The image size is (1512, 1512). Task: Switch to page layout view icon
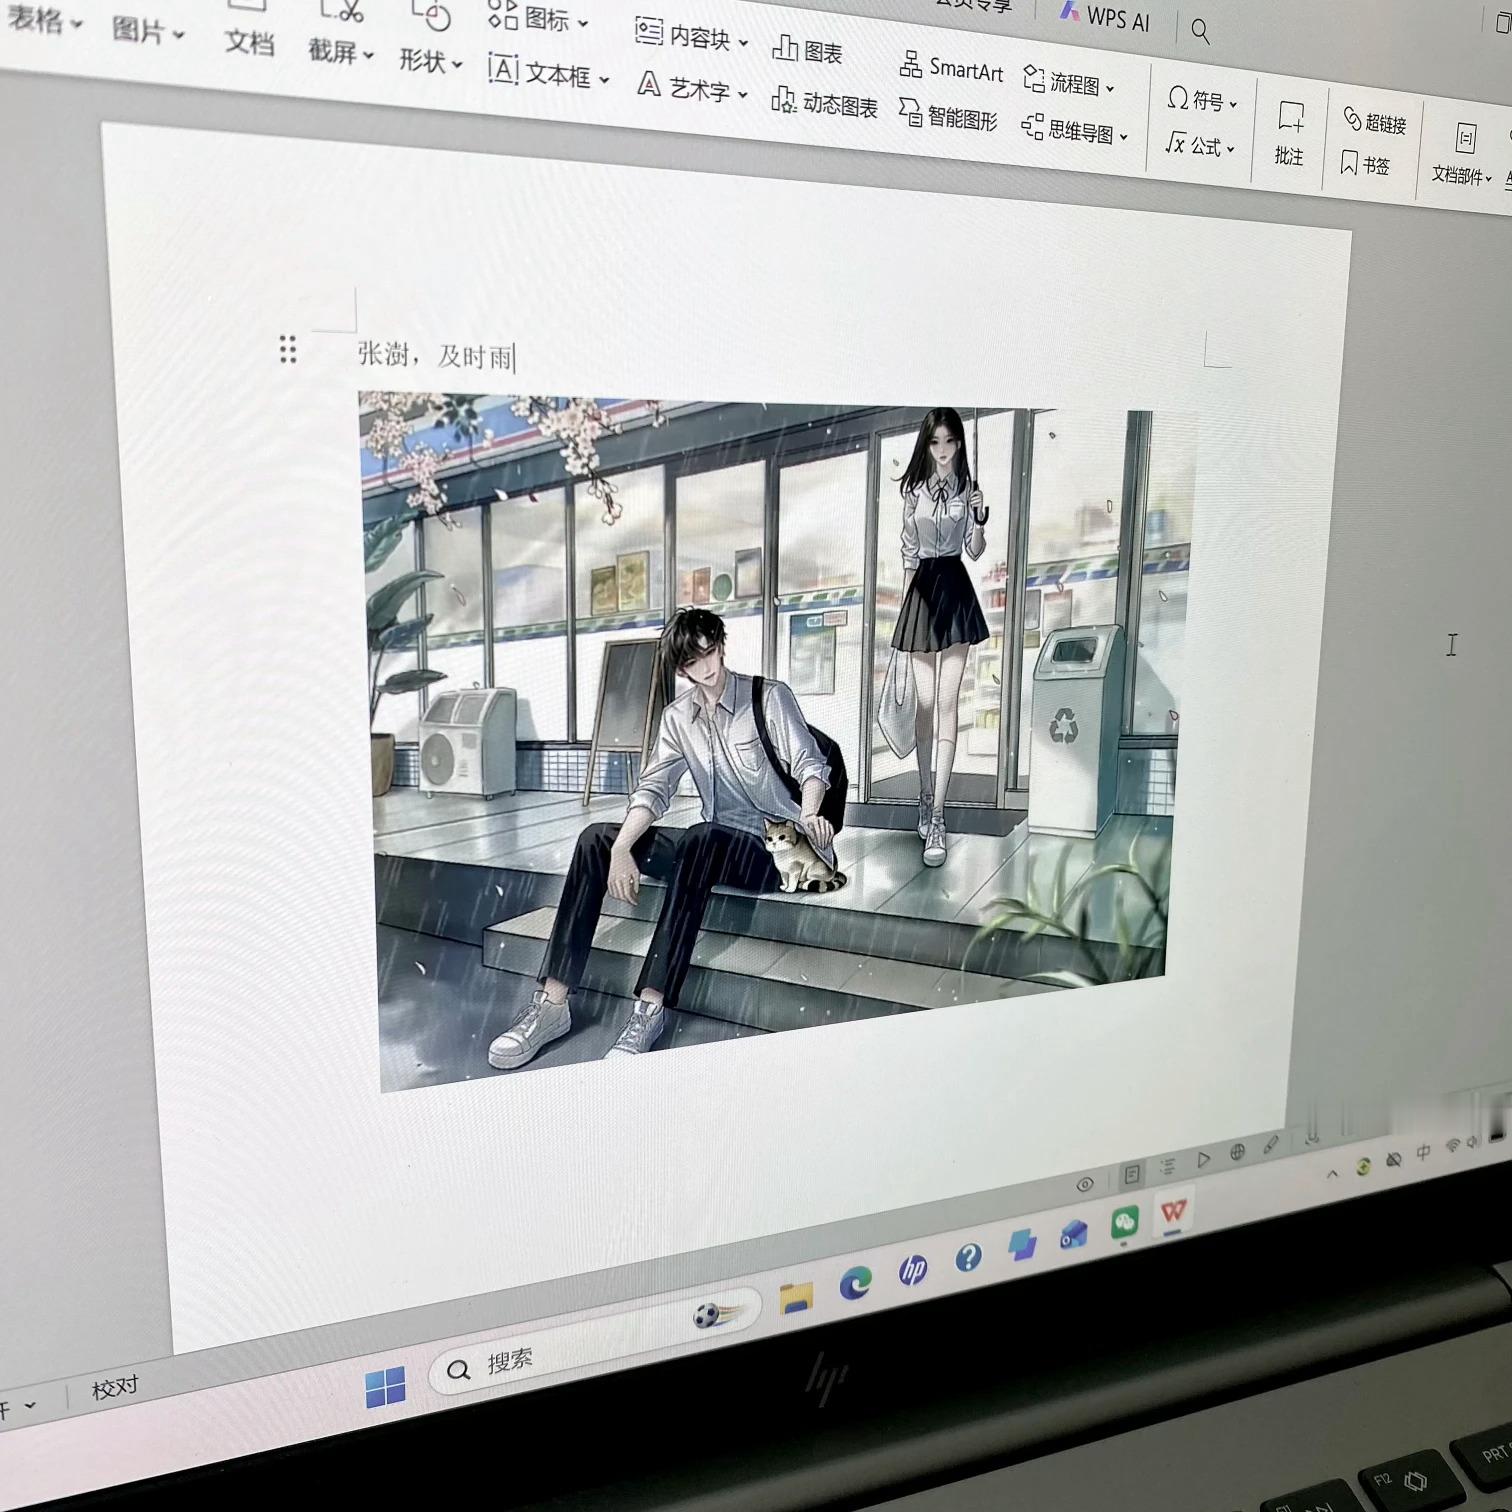[1131, 1174]
